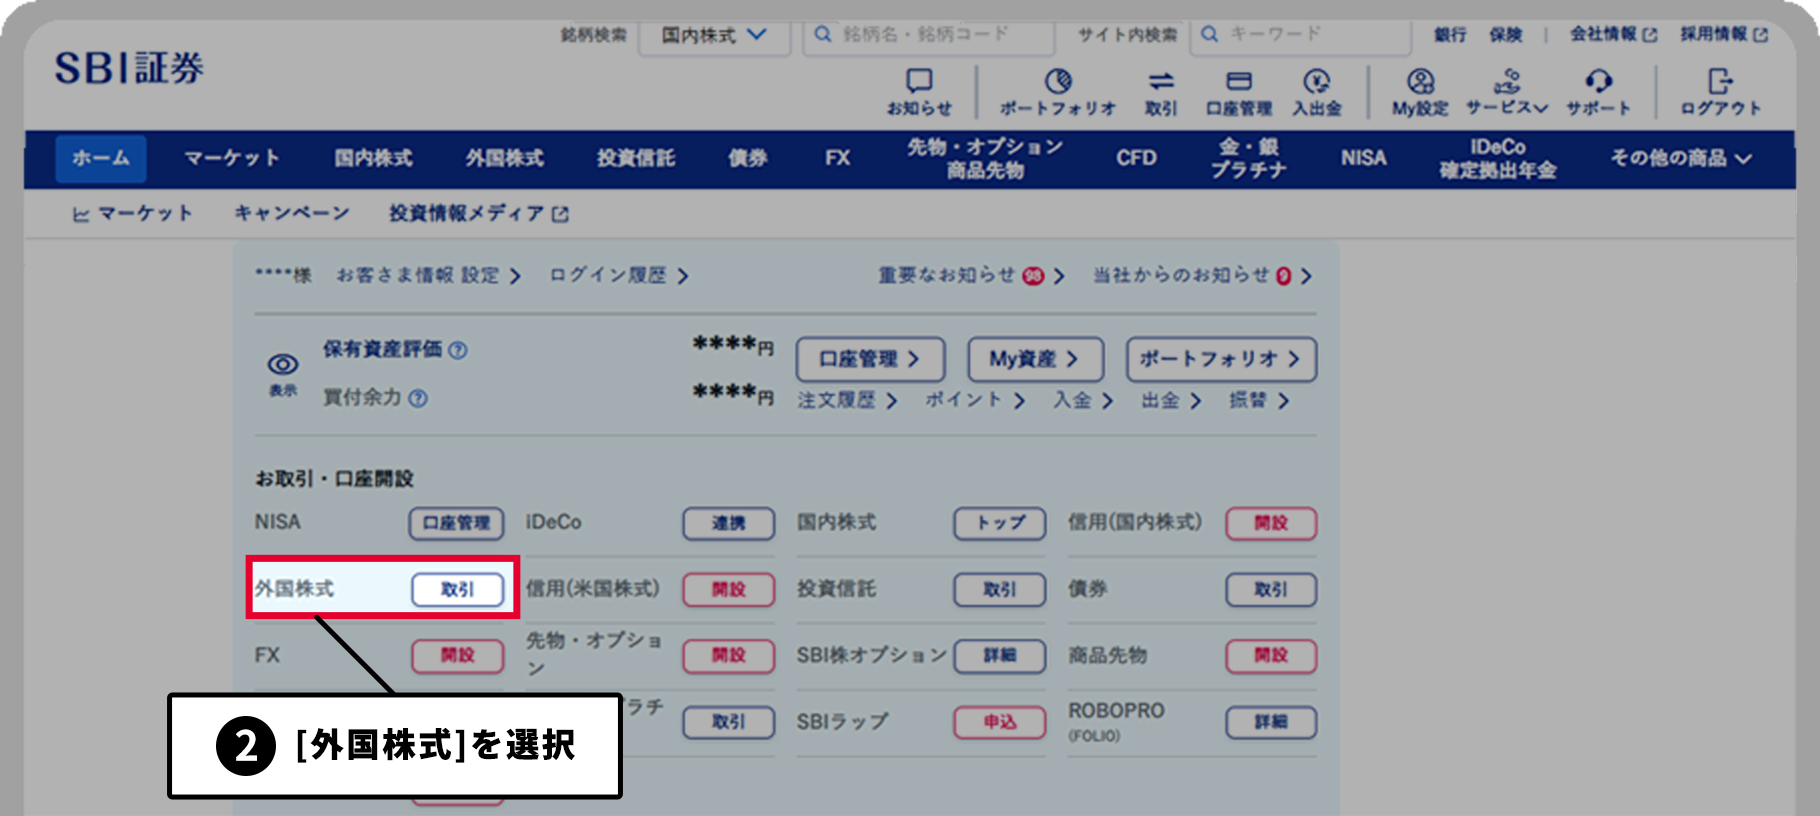
Task: Click the 債券 取引 button
Action: pos(1271,590)
